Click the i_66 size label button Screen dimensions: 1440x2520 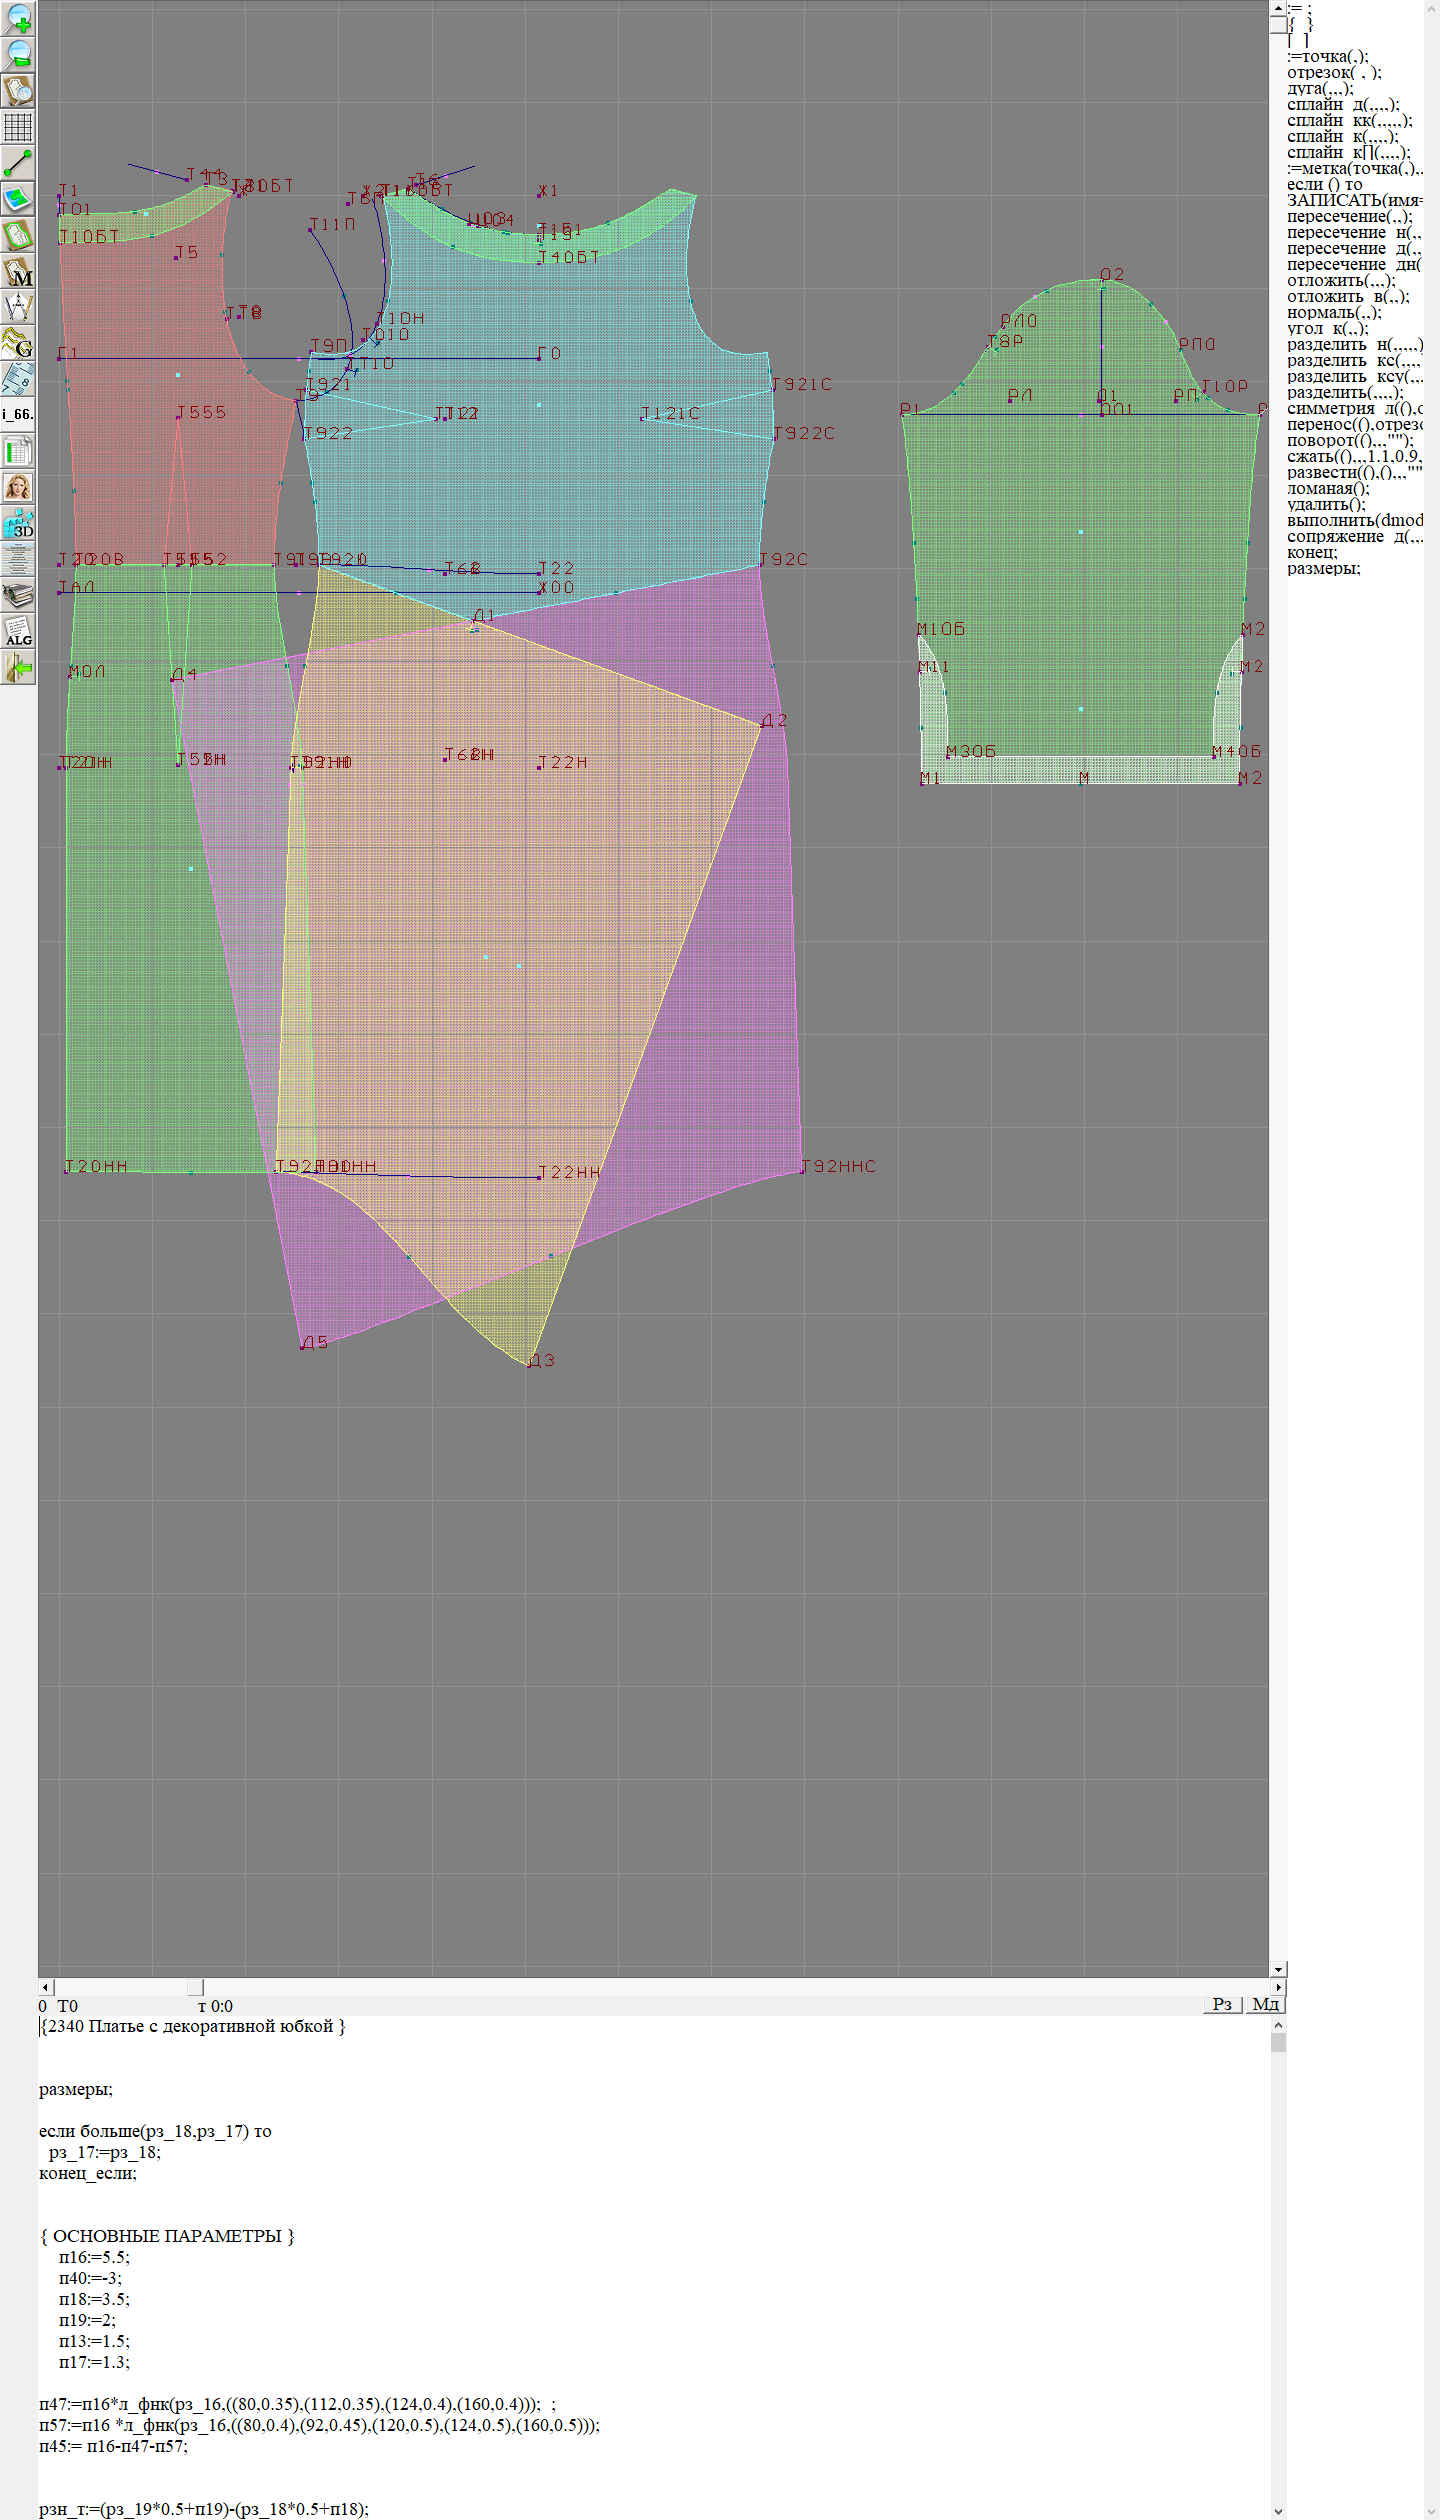coord(18,414)
